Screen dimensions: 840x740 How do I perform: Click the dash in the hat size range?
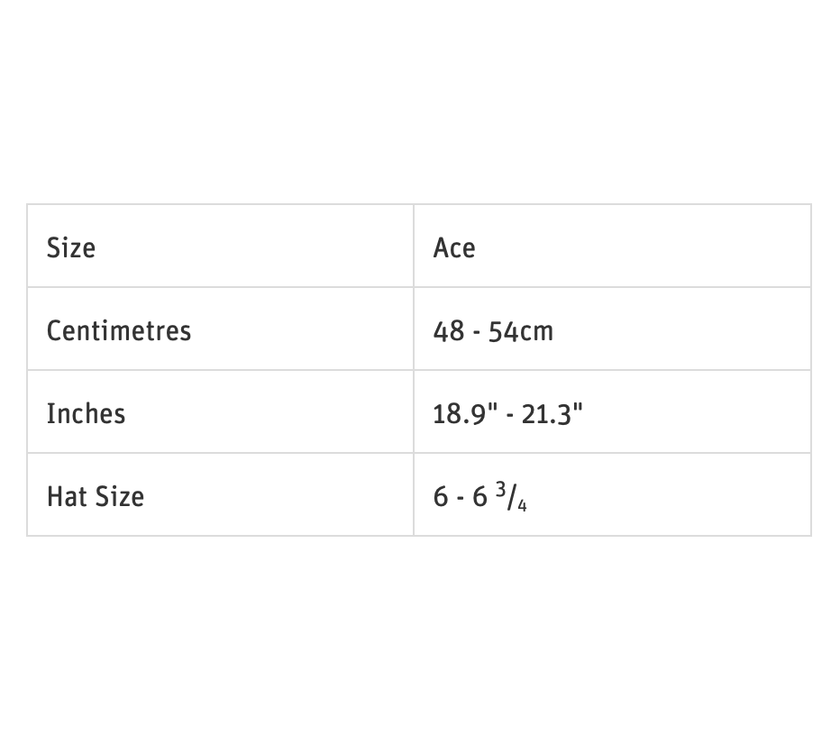click(x=461, y=498)
